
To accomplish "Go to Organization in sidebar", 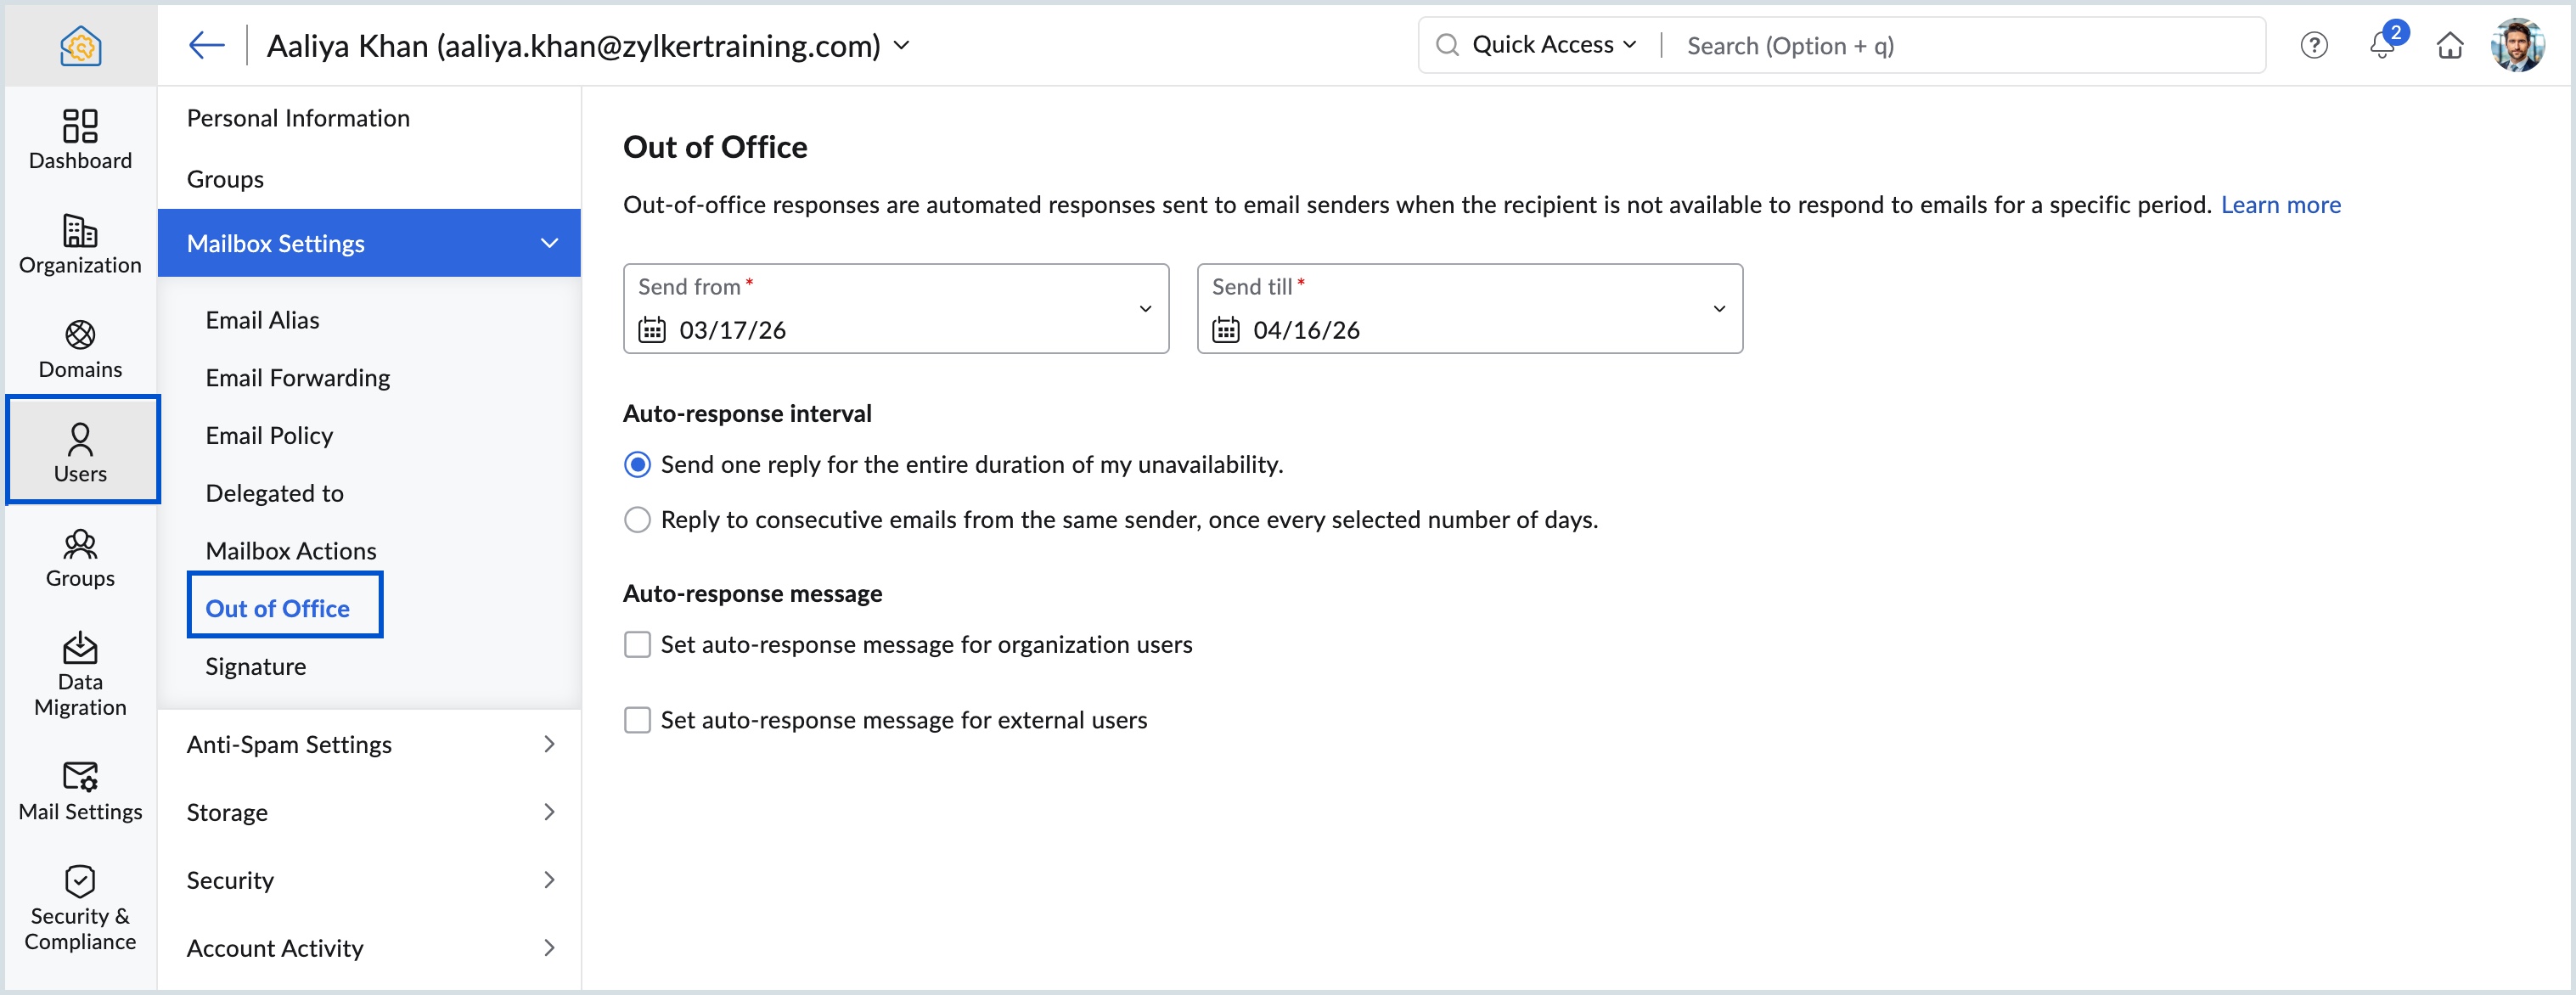I will [x=80, y=244].
